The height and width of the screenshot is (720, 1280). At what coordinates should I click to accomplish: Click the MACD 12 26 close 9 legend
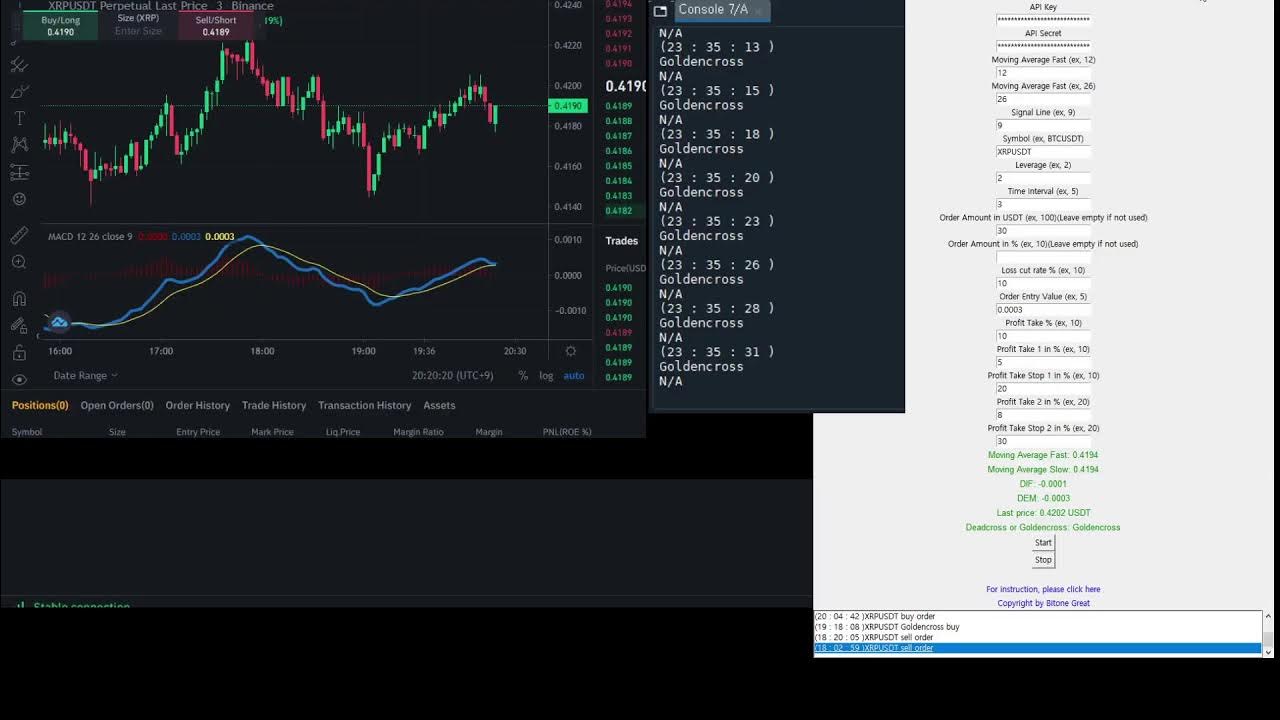[90, 237]
